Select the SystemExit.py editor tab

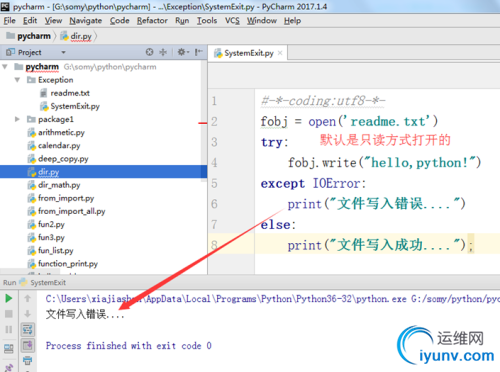tap(248, 53)
